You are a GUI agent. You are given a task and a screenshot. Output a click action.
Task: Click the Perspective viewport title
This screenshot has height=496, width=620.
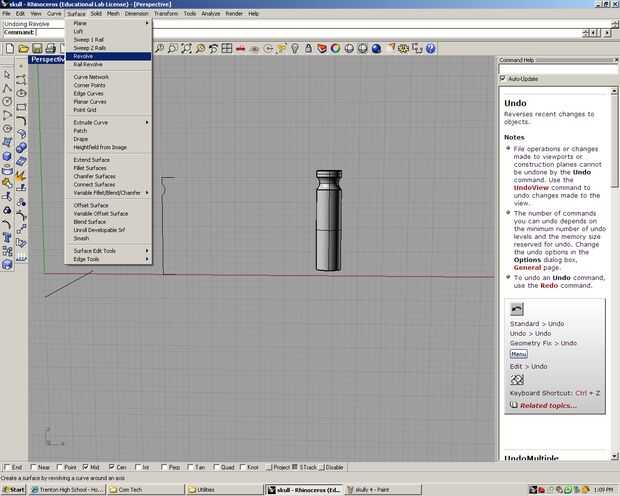[47, 59]
